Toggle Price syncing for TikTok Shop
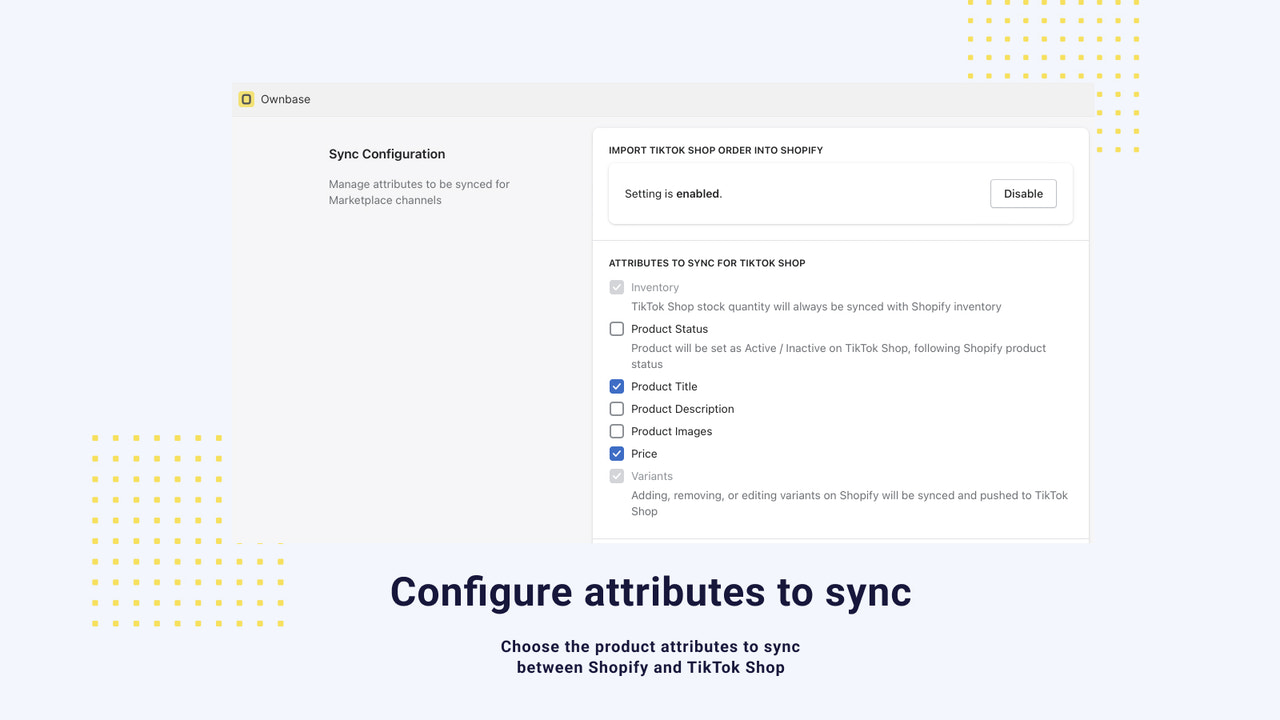Viewport: 1280px width, 720px height. (x=616, y=453)
